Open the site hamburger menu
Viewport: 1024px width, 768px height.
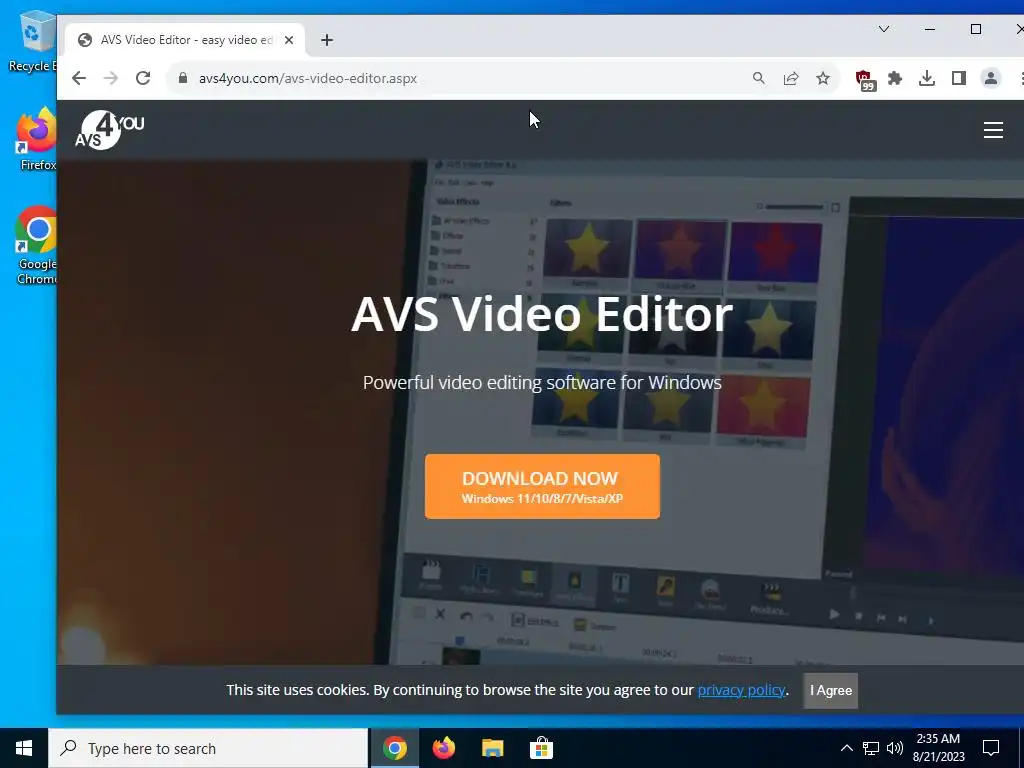(x=993, y=130)
